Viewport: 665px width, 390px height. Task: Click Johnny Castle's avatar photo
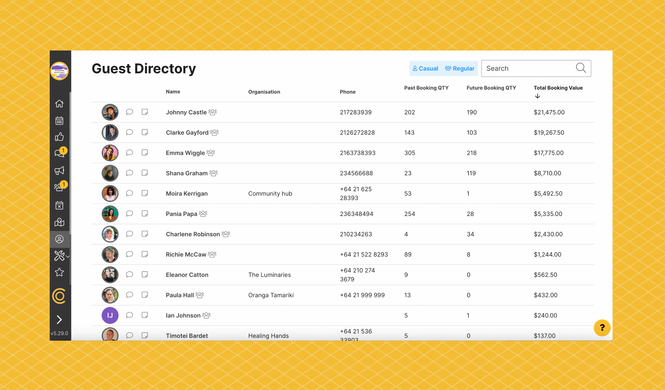pyautogui.click(x=110, y=112)
